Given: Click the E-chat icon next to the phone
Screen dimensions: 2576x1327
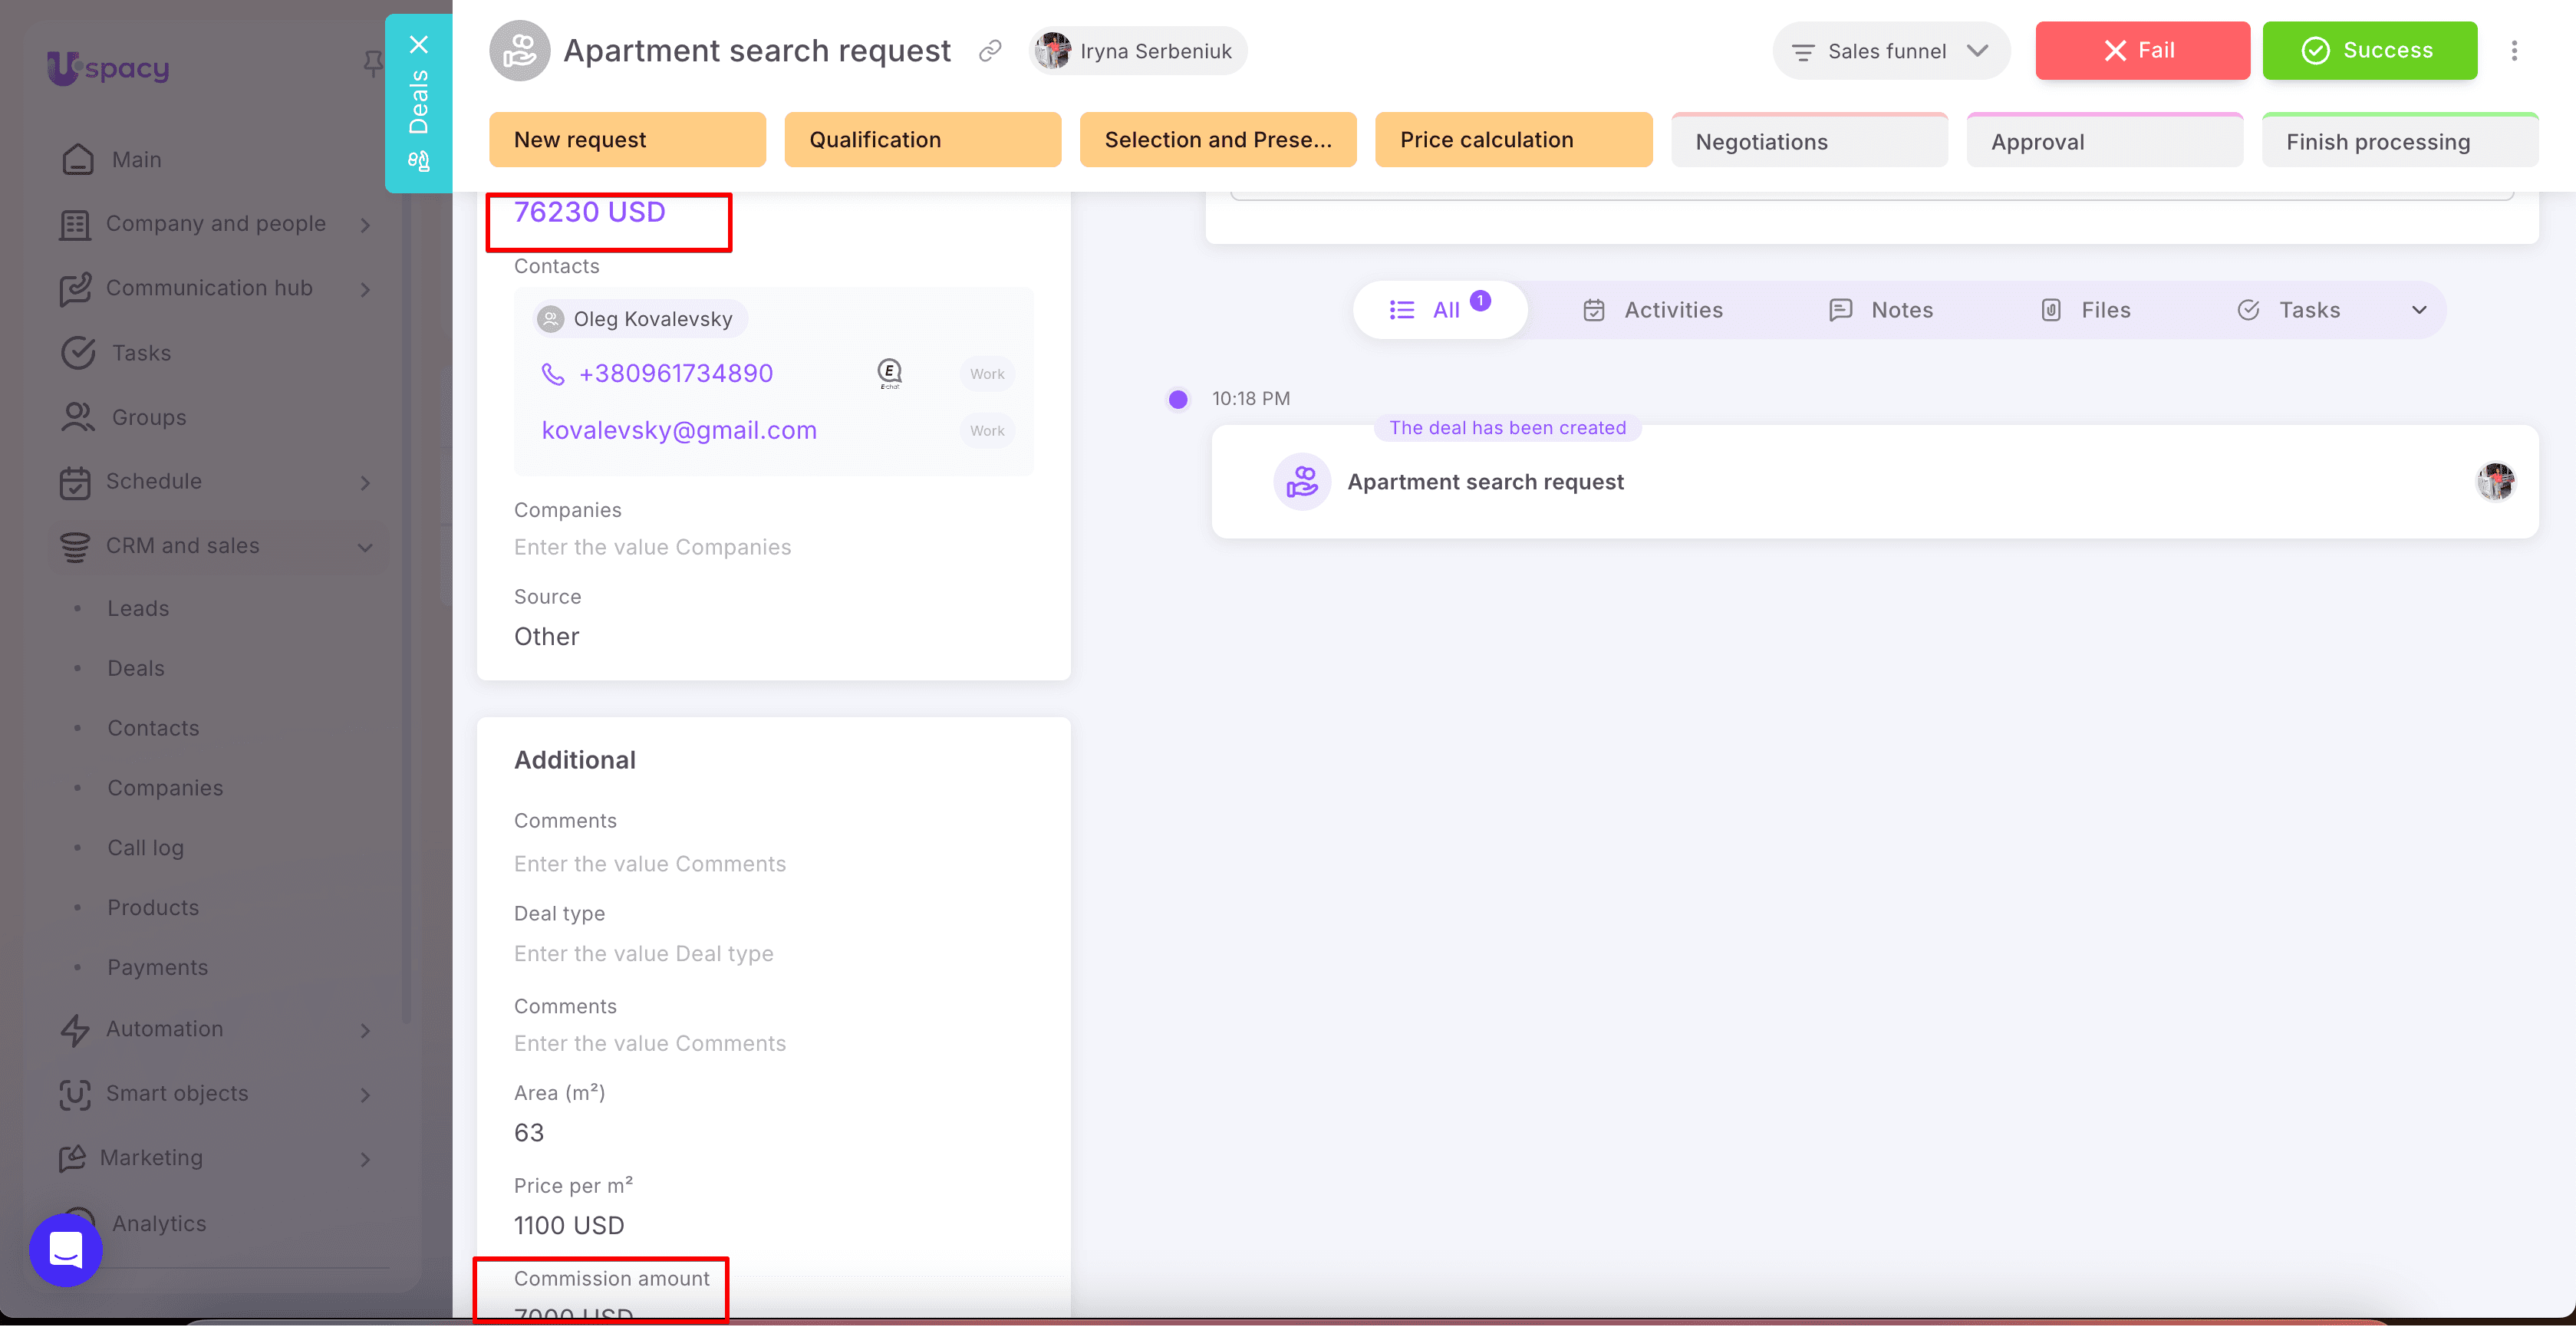Looking at the screenshot, I should pyautogui.click(x=889, y=374).
